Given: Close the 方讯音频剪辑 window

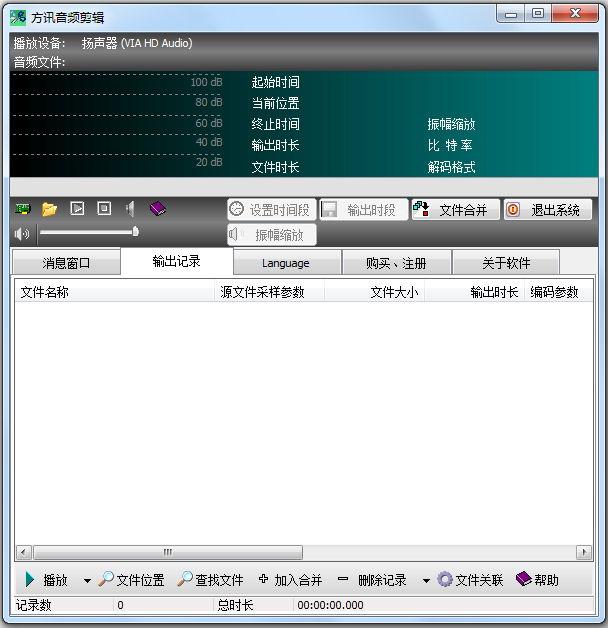Looking at the screenshot, I should pos(575,14).
